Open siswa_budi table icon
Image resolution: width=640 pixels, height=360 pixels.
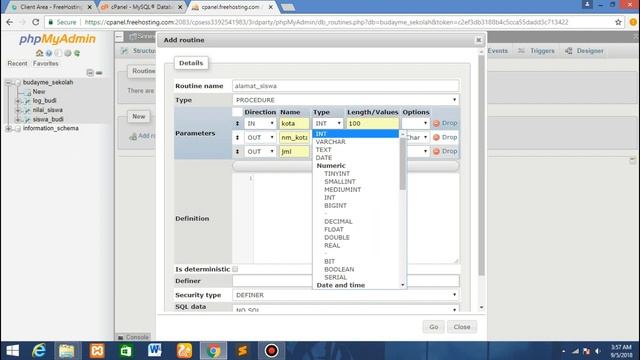point(27,120)
